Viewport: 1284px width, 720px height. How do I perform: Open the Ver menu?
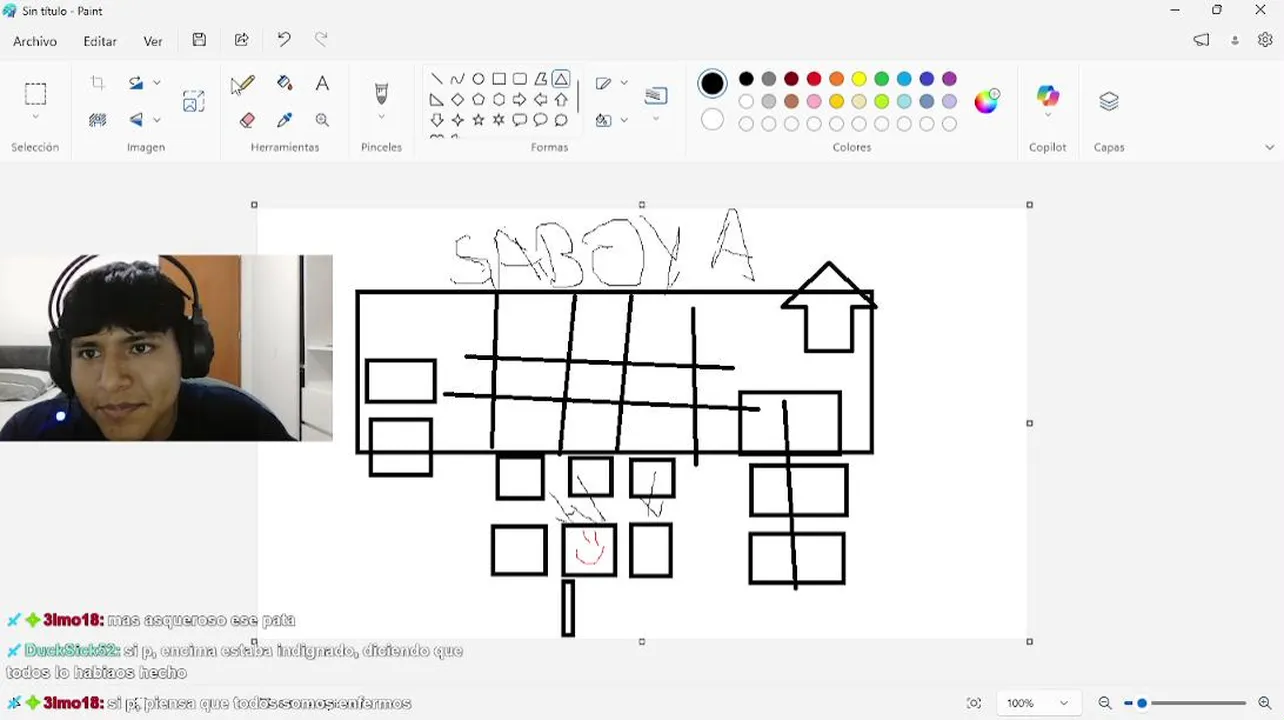[153, 41]
